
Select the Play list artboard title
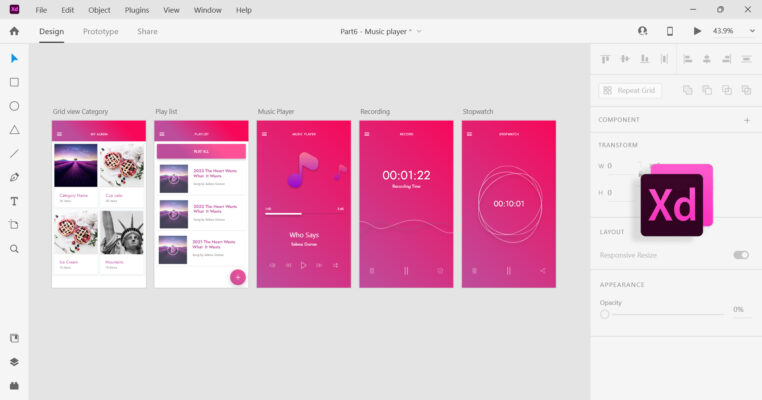tap(166, 111)
